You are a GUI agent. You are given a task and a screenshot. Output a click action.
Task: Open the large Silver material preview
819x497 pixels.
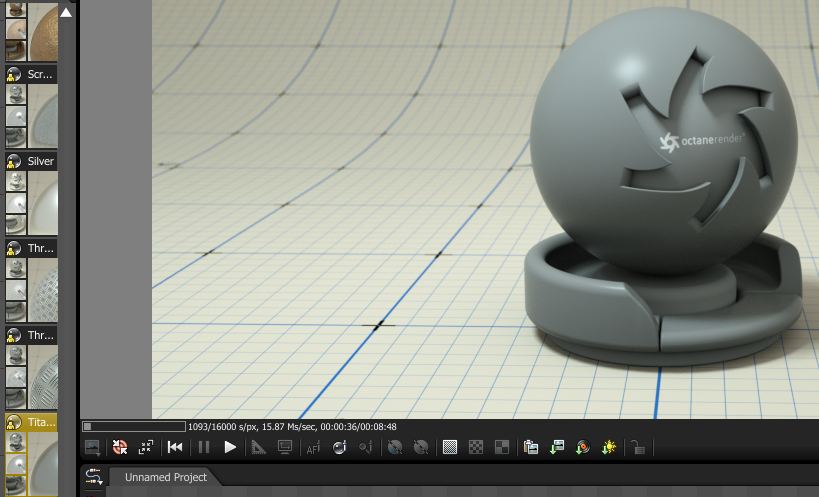tap(43, 203)
